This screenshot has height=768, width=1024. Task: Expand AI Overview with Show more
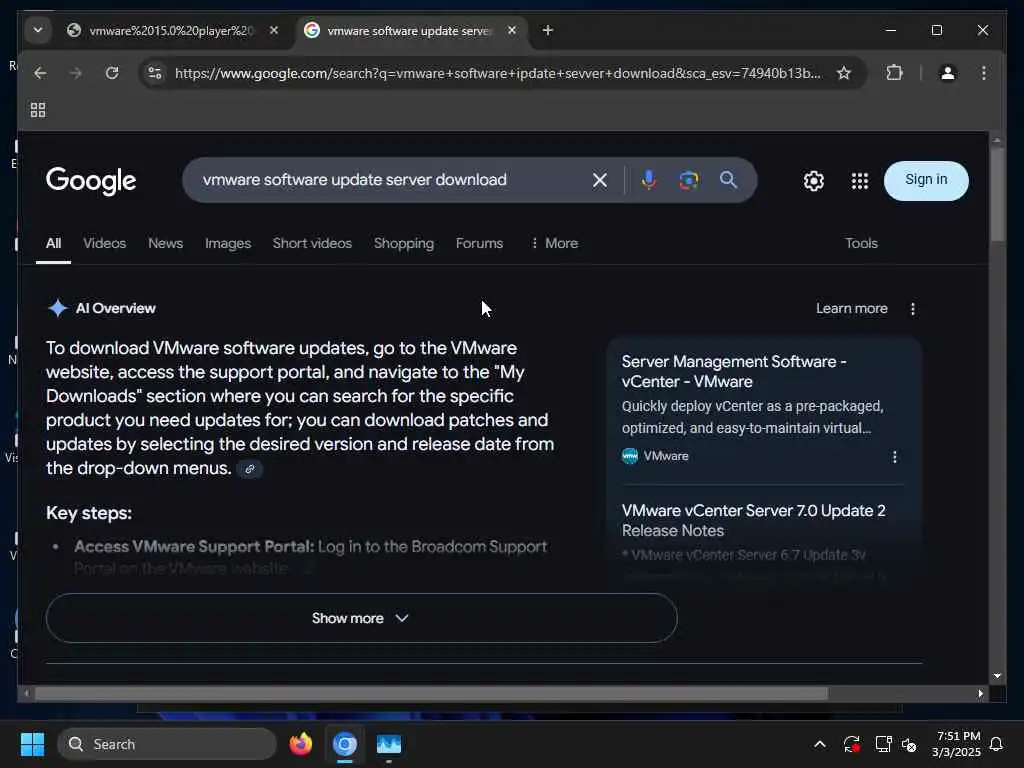(x=361, y=618)
